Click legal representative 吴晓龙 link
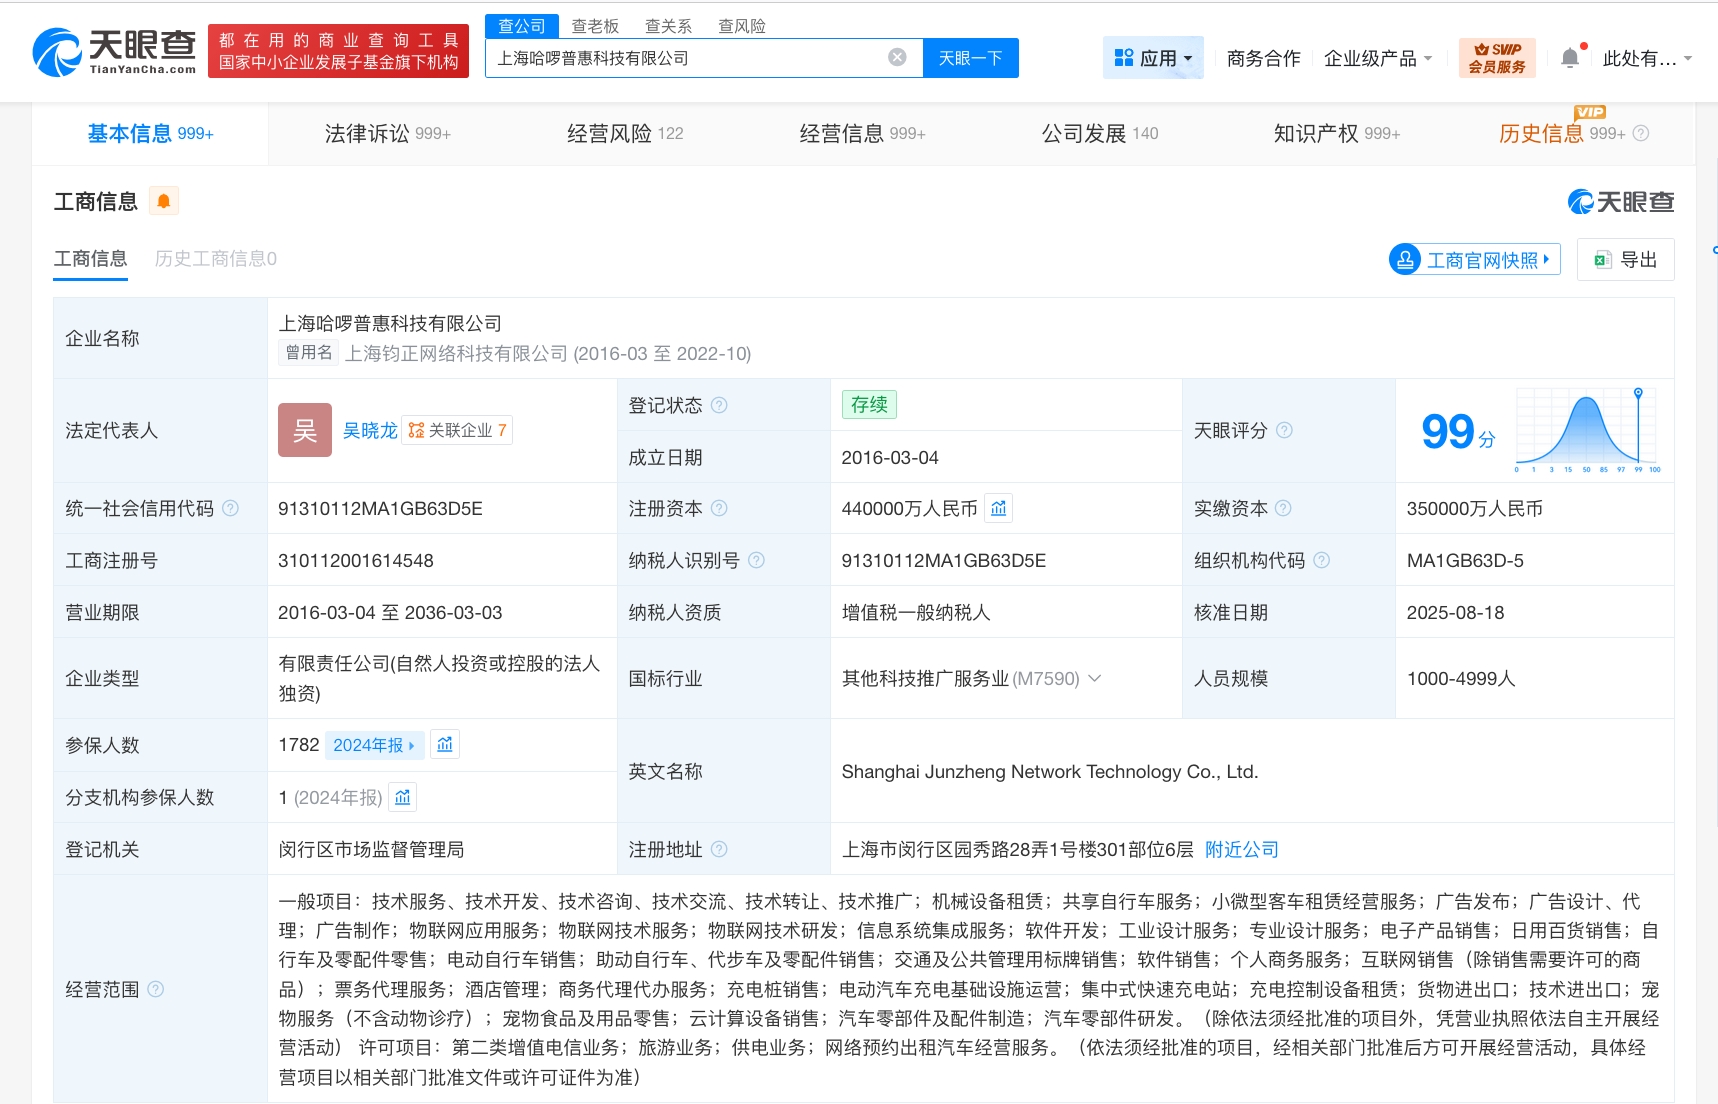1718x1104 pixels. (x=369, y=430)
